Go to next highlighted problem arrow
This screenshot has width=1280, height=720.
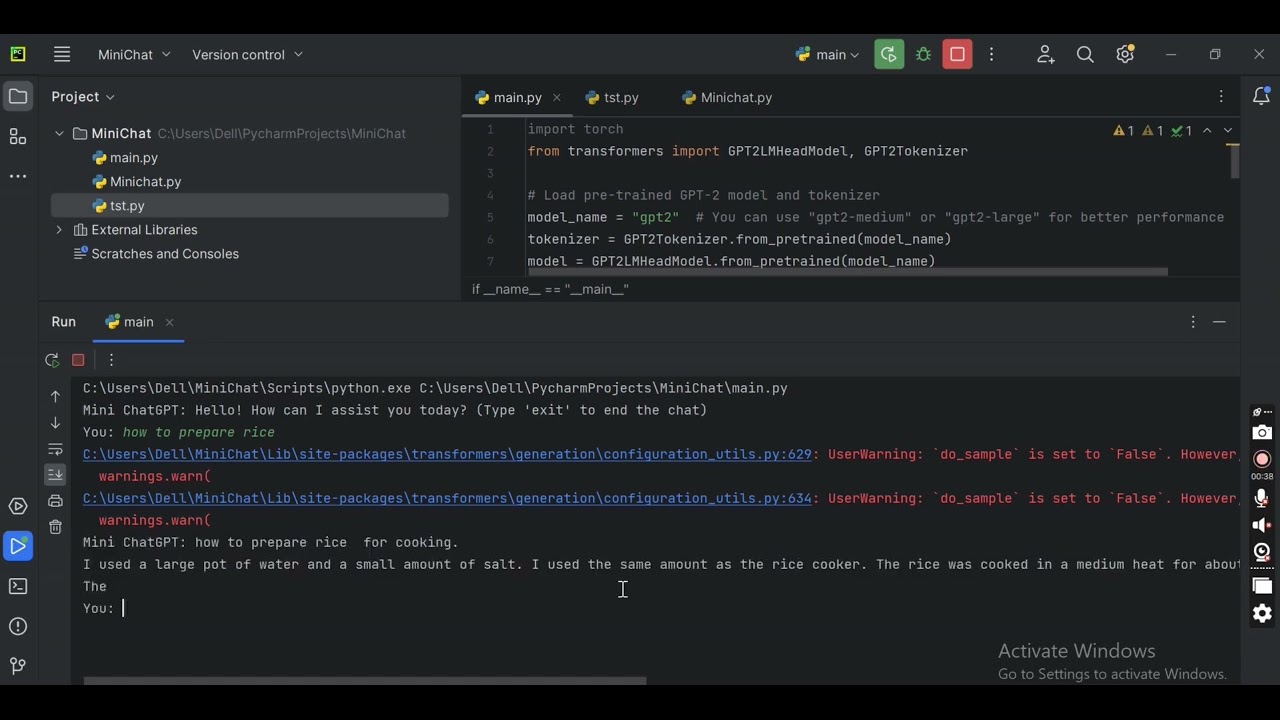tap(1228, 131)
